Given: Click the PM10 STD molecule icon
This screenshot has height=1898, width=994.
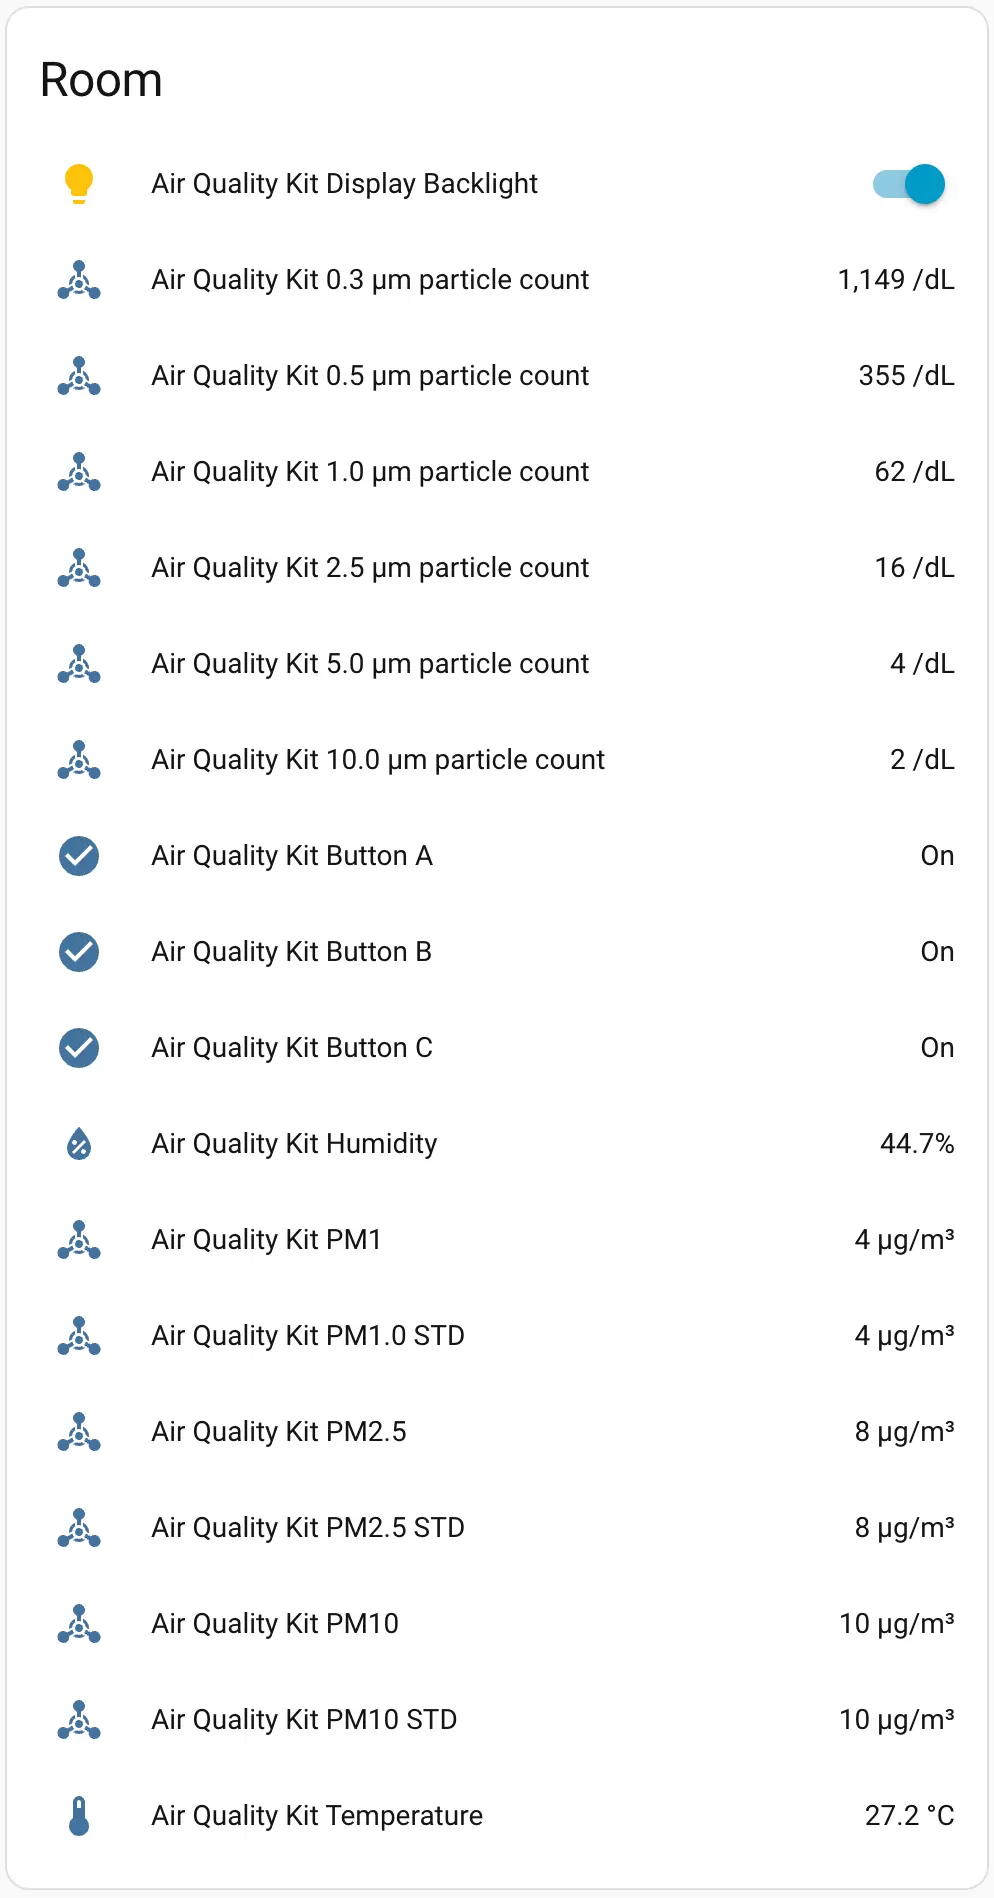Looking at the screenshot, I should 79,1720.
